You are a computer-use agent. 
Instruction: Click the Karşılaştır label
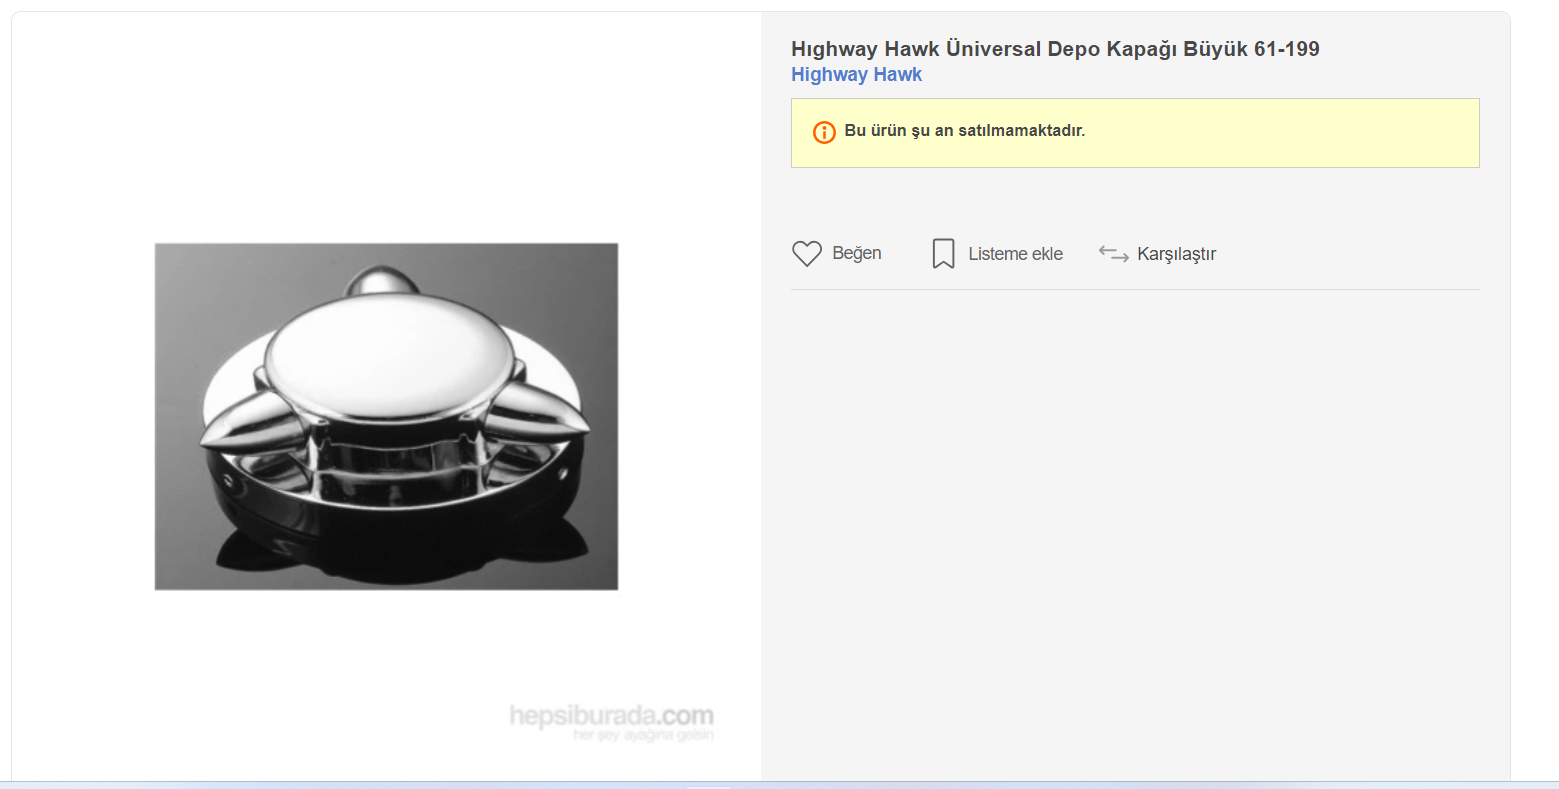(x=1177, y=254)
